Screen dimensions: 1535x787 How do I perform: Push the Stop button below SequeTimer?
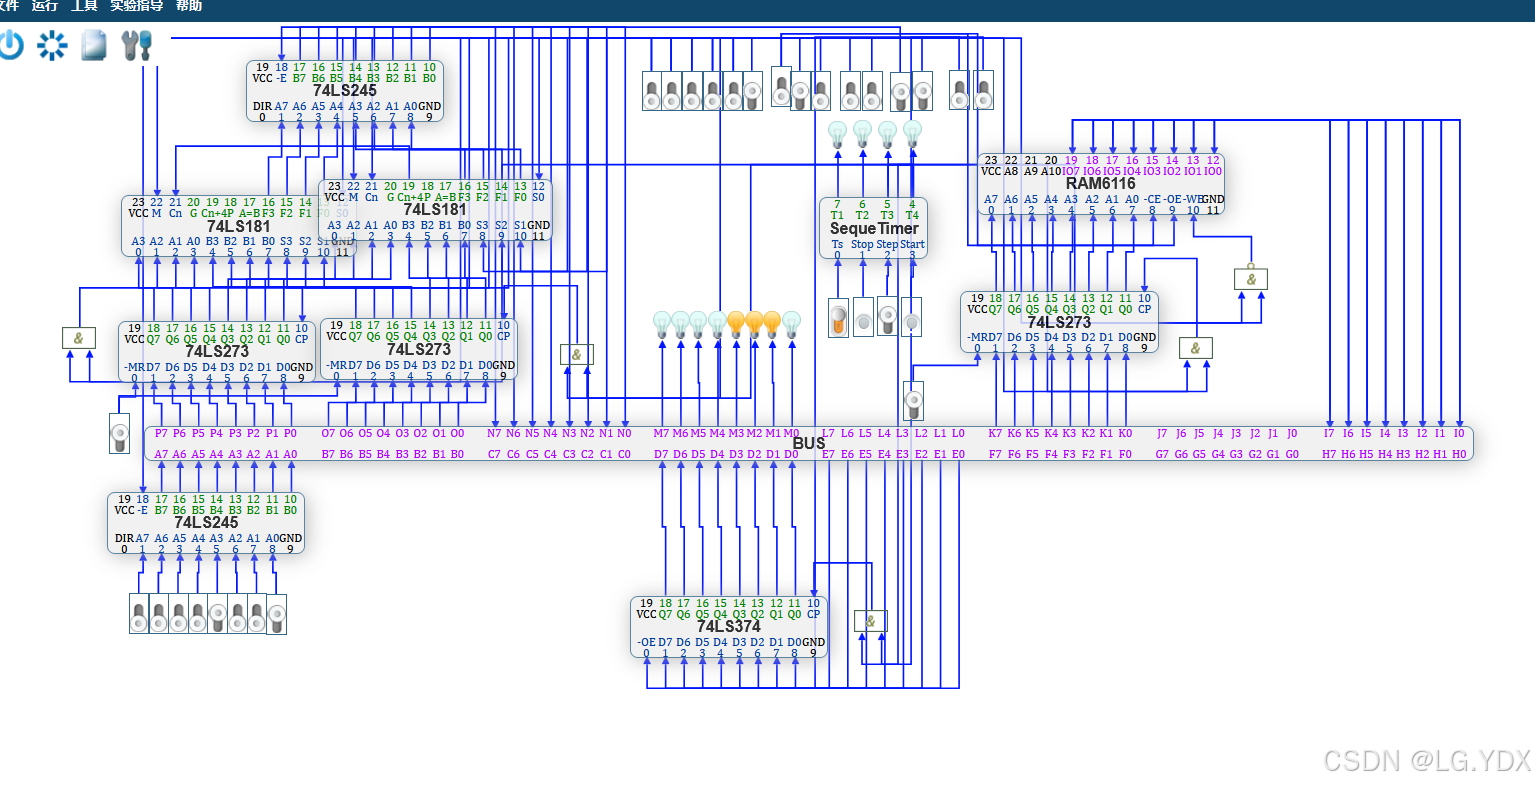pos(863,317)
